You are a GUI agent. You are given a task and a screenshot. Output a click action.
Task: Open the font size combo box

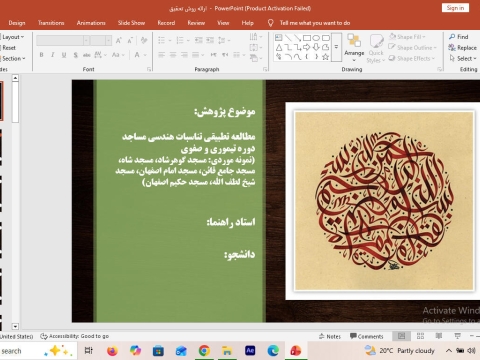point(101,41)
